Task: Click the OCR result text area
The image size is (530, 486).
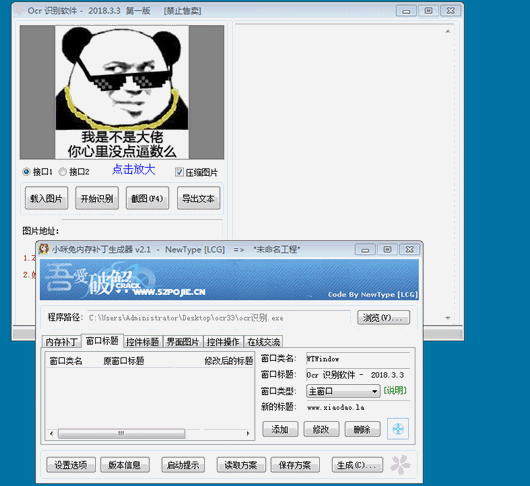Action: pyautogui.click(x=339, y=174)
